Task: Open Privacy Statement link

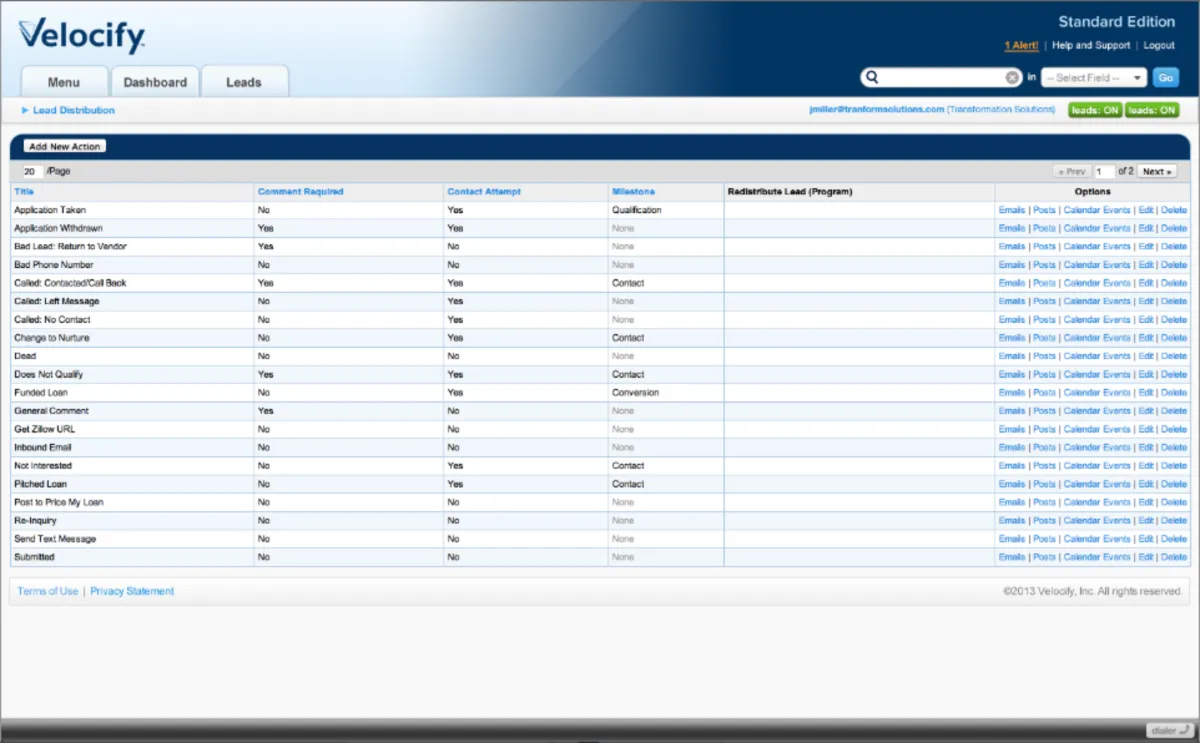Action: [x=132, y=591]
